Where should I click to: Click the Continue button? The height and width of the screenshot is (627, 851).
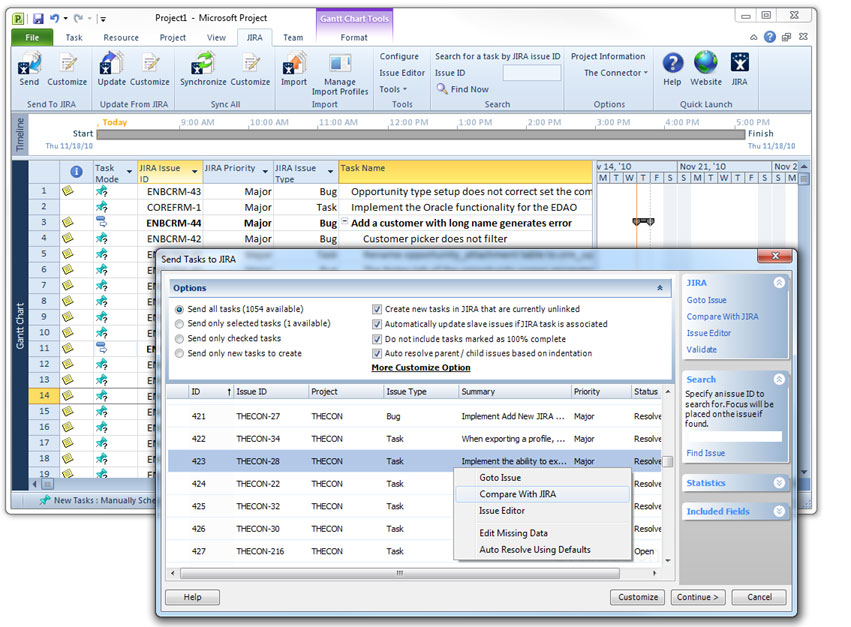coord(697,597)
